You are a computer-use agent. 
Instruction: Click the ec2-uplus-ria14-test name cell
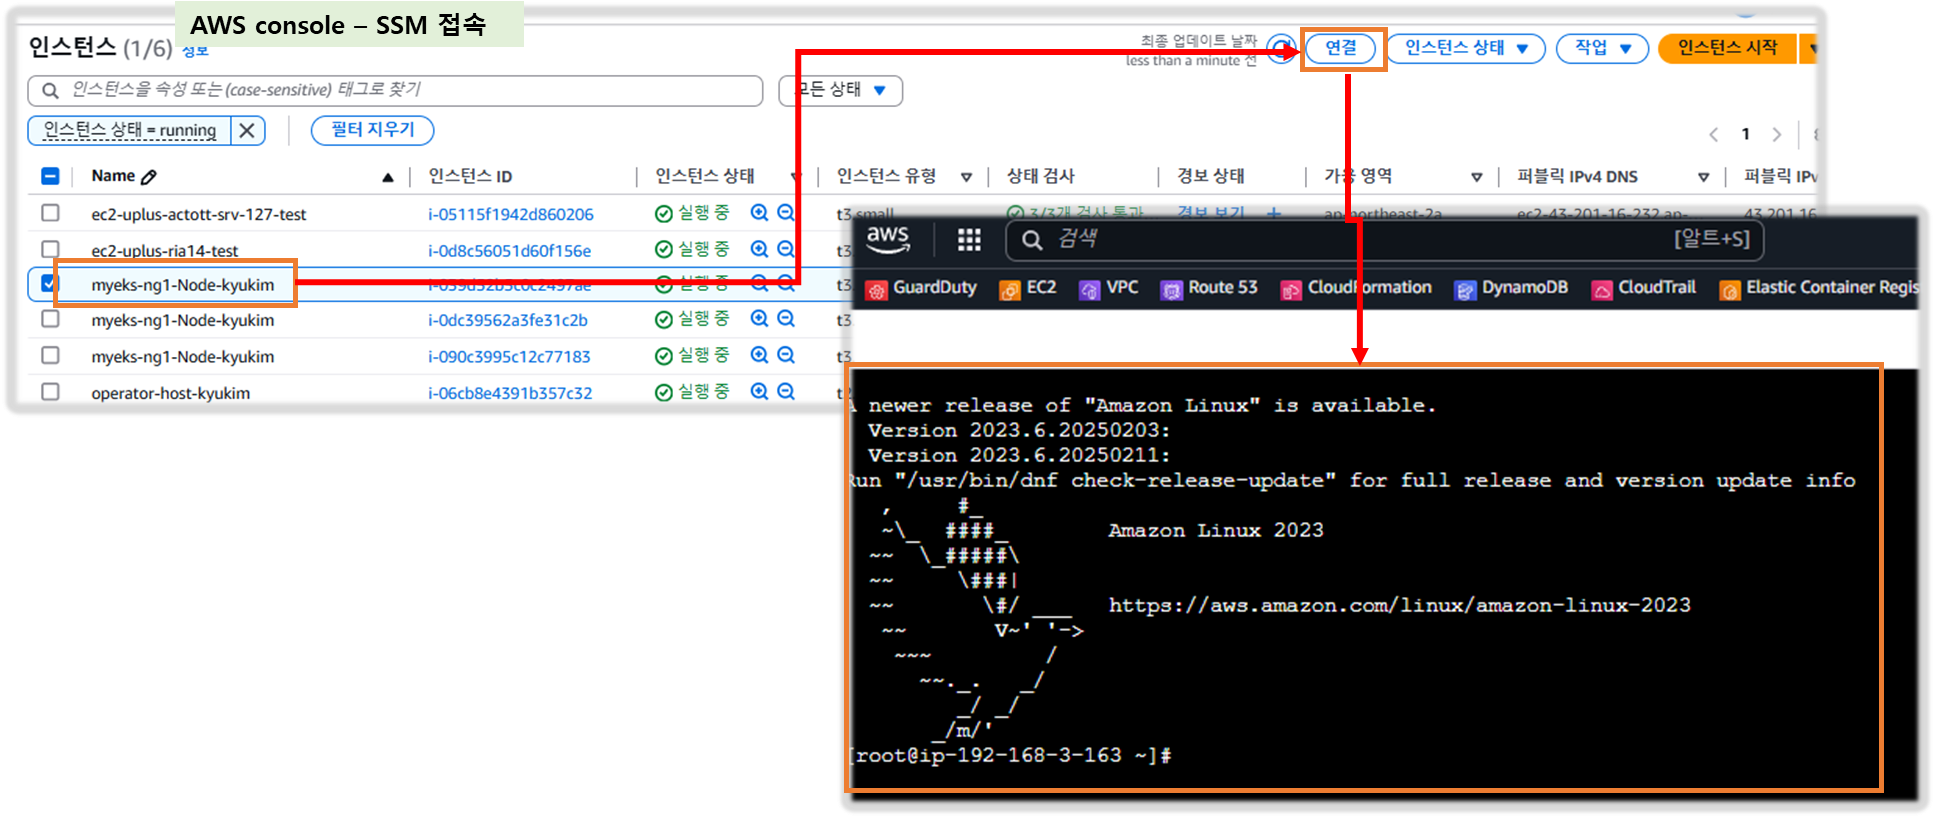164,250
